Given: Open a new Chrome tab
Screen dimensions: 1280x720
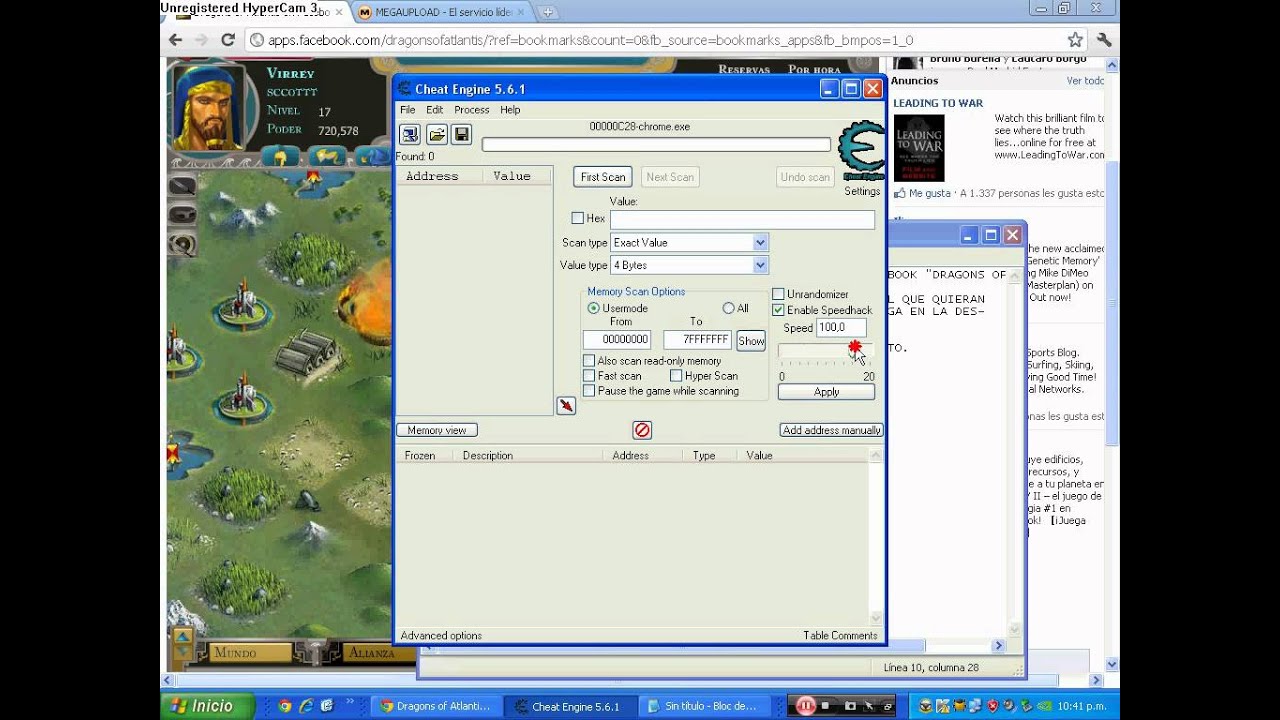Looking at the screenshot, I should [548, 13].
